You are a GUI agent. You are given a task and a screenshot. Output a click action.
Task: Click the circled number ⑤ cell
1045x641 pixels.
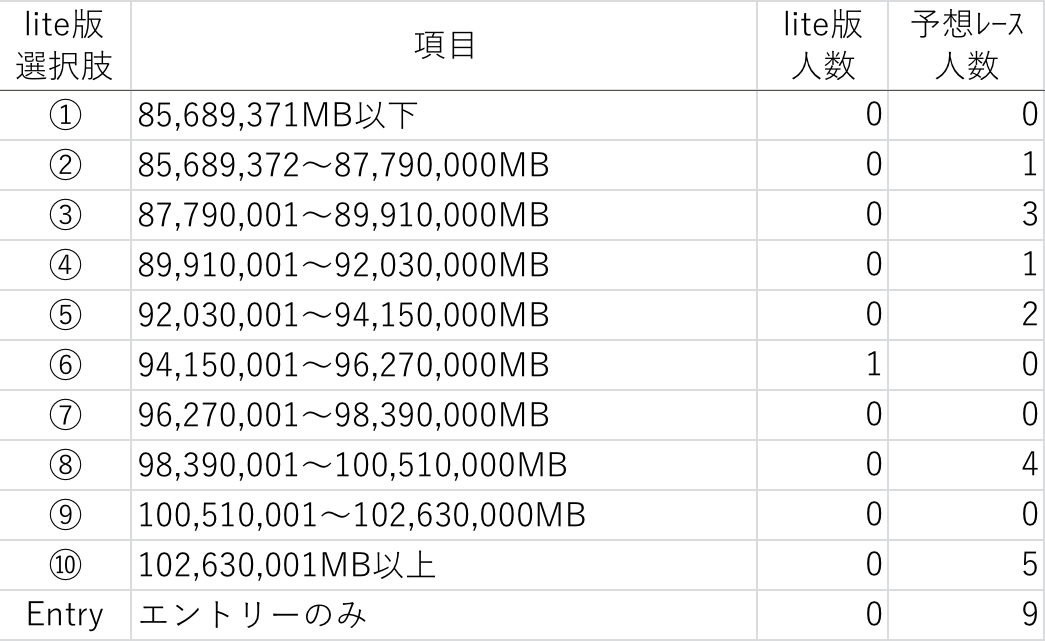pos(65,317)
